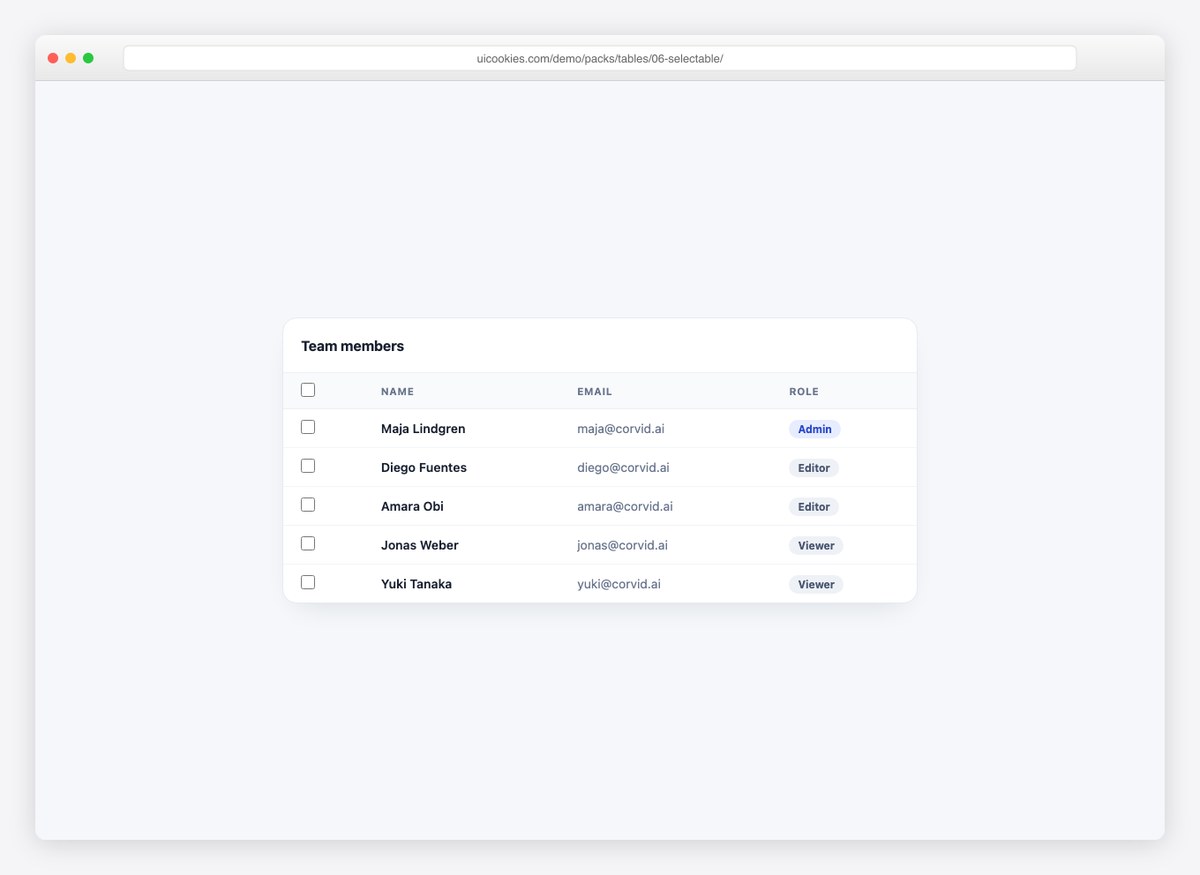Click the Team members heading

pyautogui.click(x=352, y=346)
